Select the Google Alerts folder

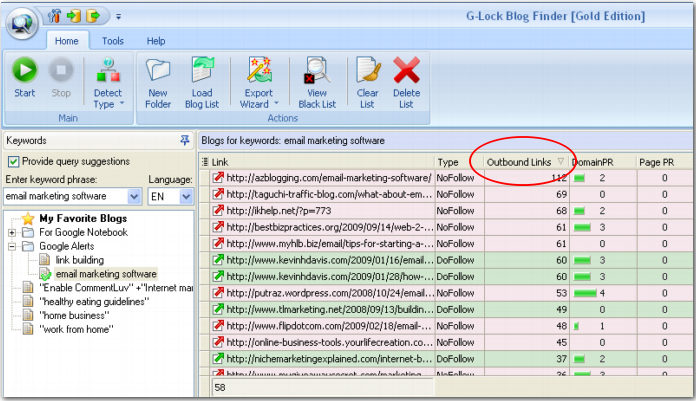click(x=67, y=246)
